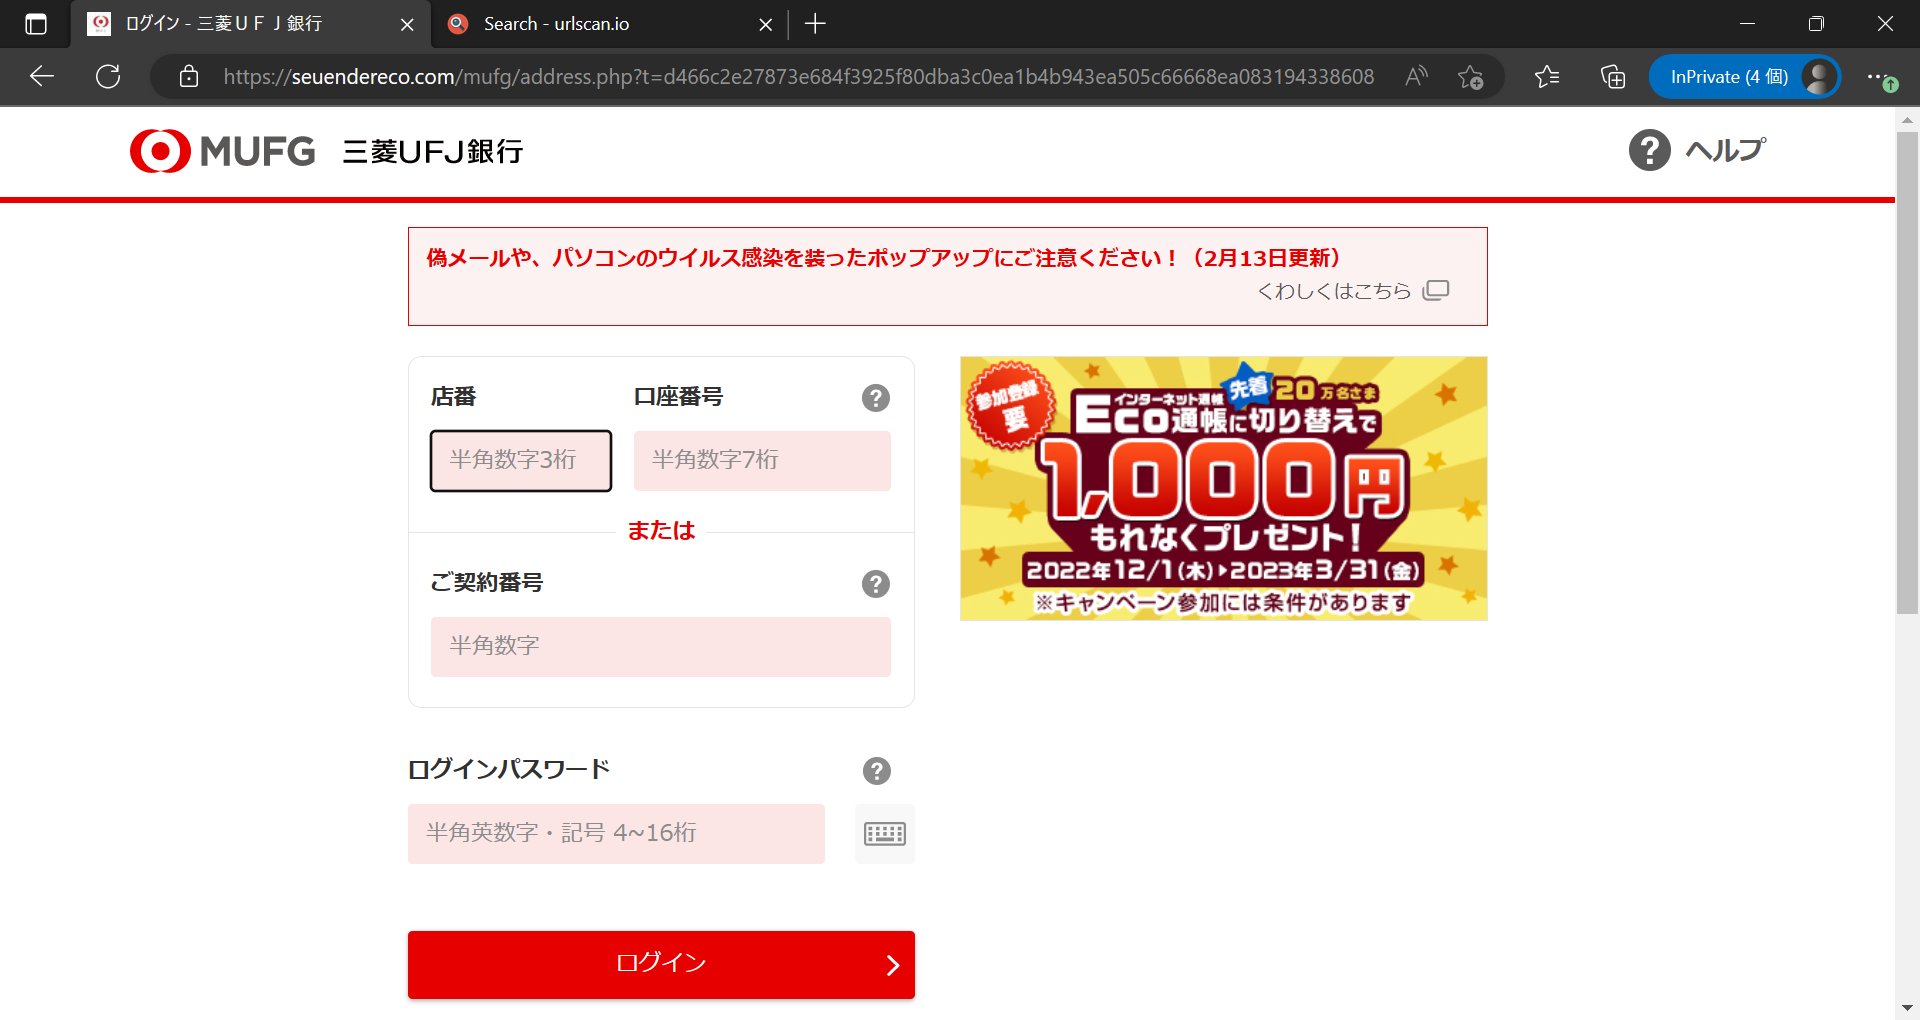Open help icon beside ご契約番号
Viewport: 1920px width, 1020px height.
click(876, 584)
